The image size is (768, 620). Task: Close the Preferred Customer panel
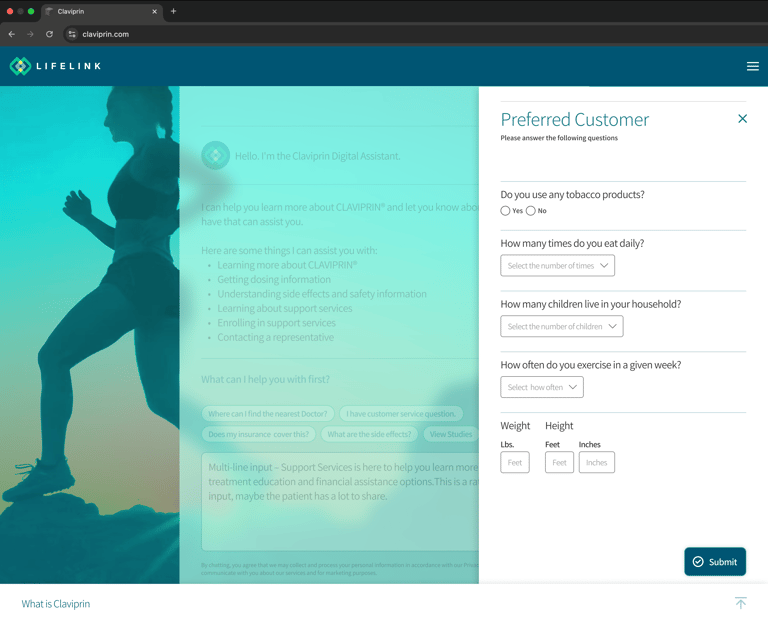pos(742,119)
